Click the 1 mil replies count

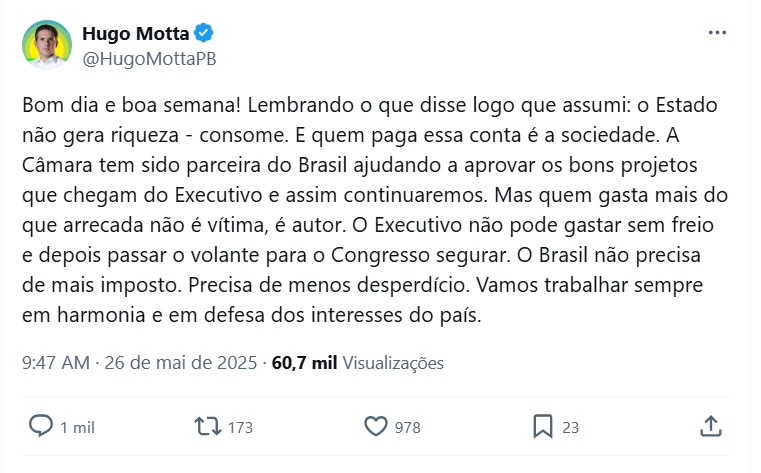pos(77,427)
